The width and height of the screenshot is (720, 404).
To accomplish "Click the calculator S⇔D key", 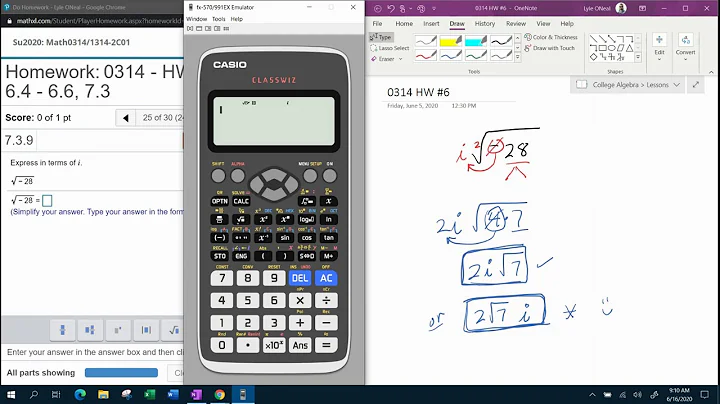I will (x=307, y=256).
